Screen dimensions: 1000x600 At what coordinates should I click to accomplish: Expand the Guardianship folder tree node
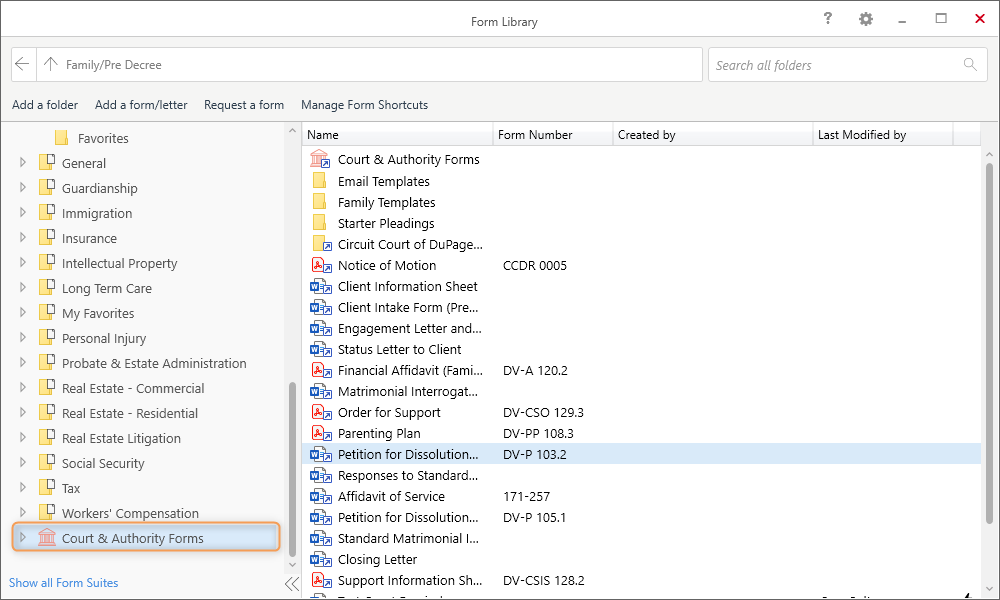tap(23, 188)
